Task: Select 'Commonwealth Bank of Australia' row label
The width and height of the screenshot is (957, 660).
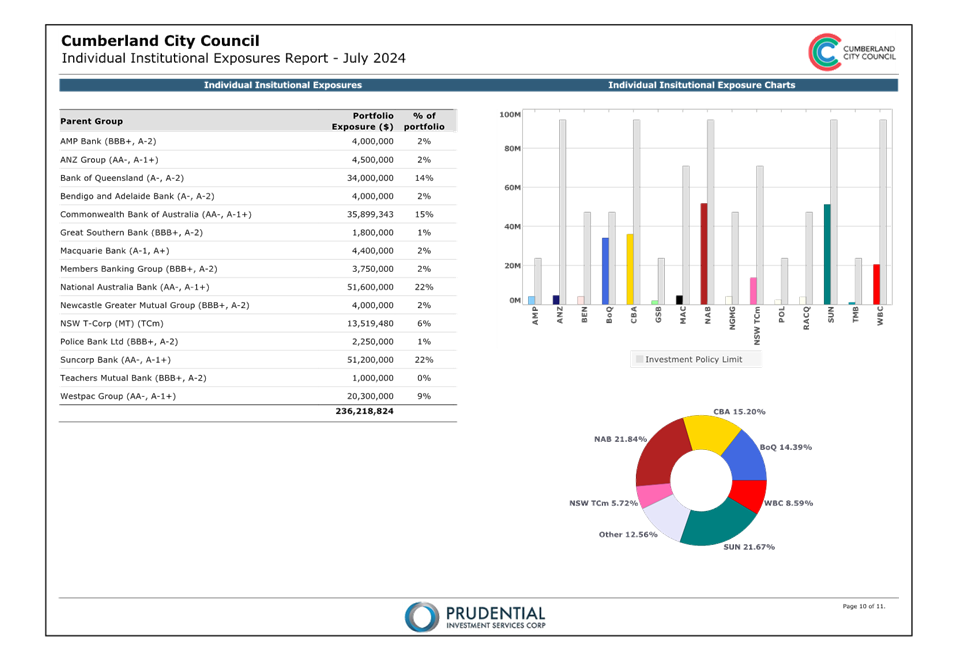Action: click(156, 214)
